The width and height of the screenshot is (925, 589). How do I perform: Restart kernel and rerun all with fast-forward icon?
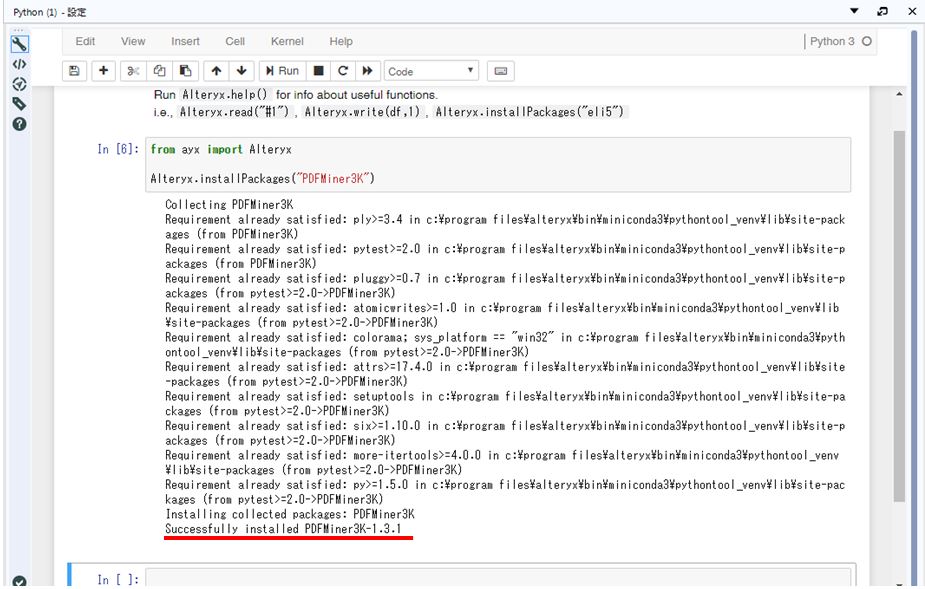(368, 71)
